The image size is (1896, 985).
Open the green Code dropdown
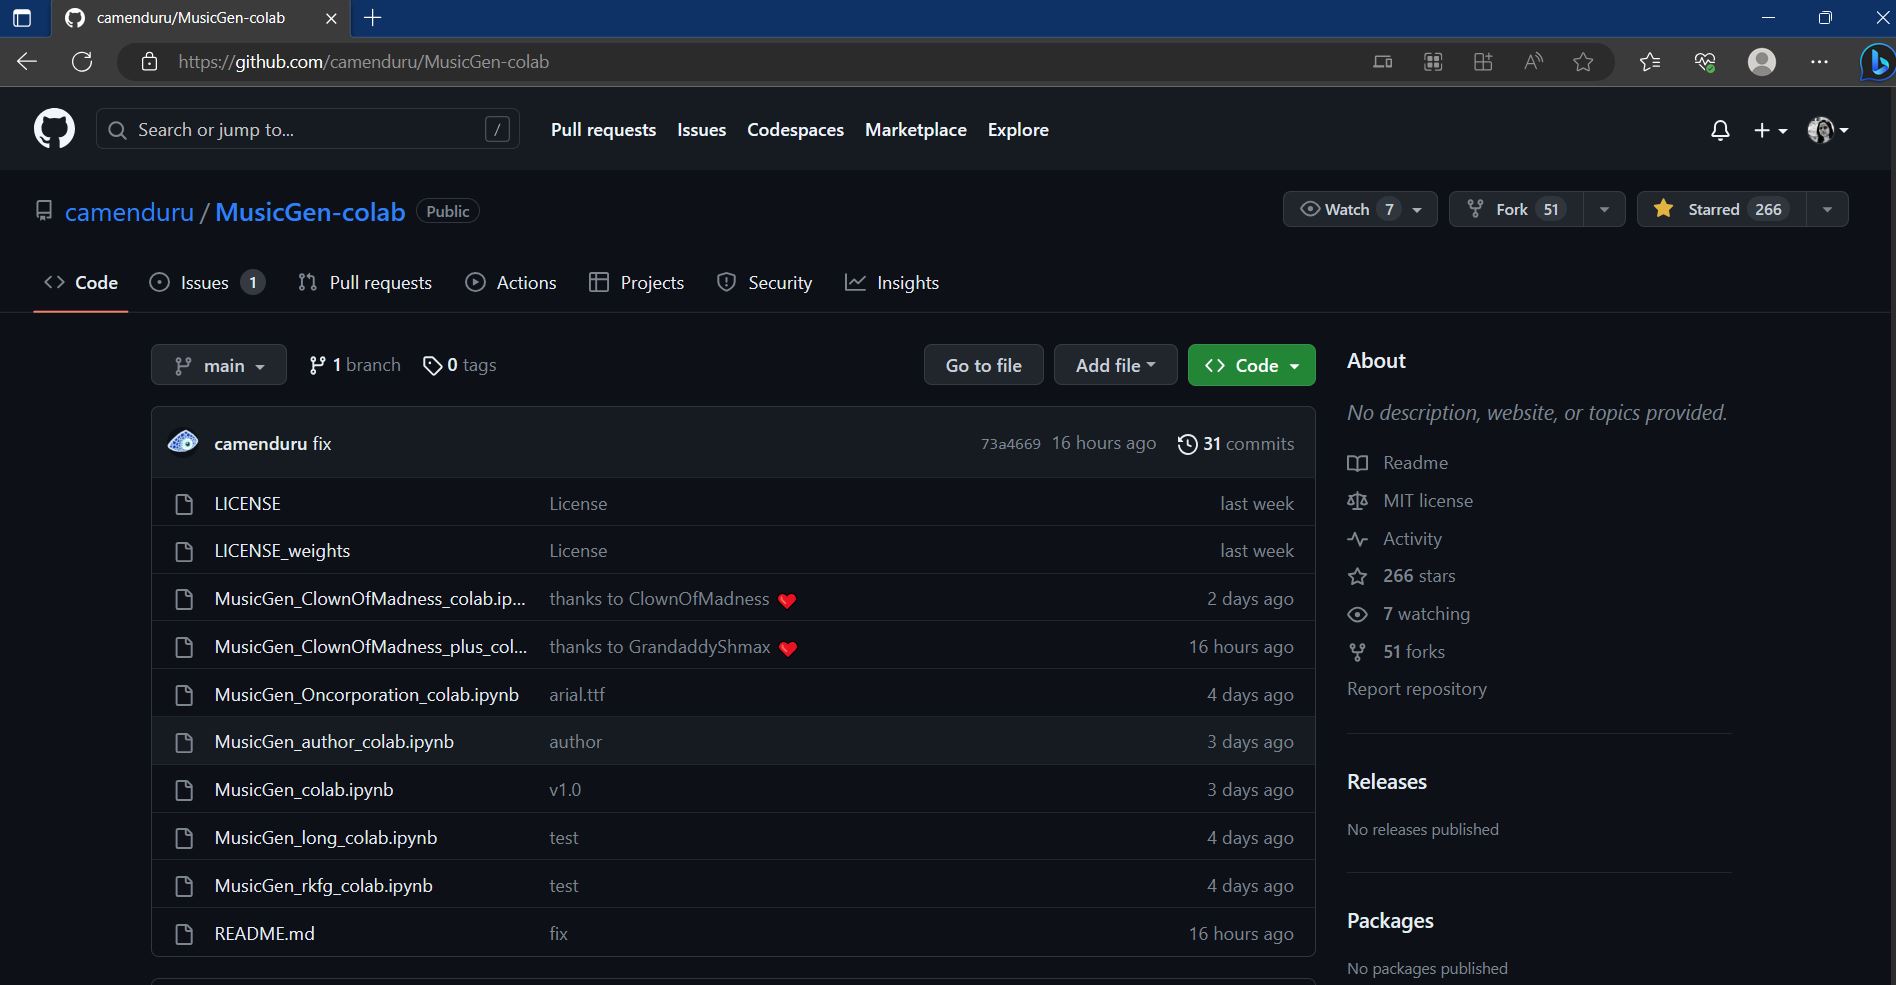[1251, 365]
